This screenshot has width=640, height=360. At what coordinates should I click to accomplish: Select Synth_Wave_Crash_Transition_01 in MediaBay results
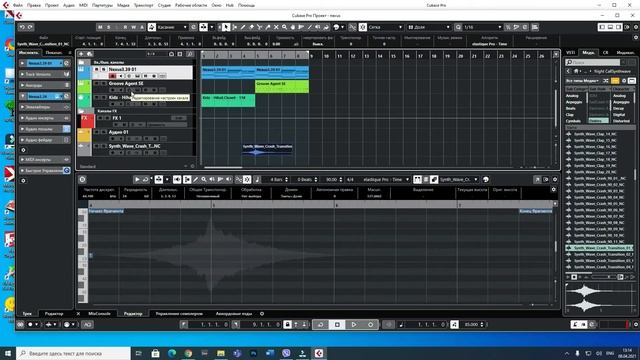click(x=599, y=248)
